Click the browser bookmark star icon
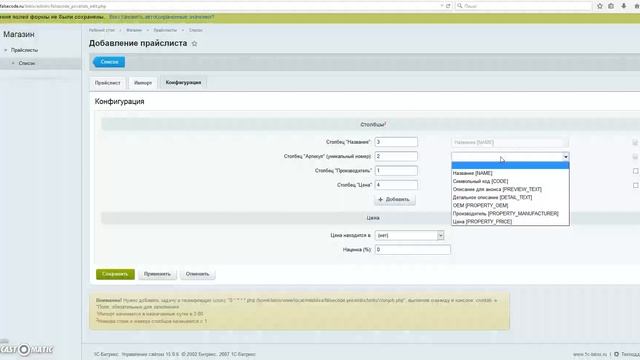640x360 pixels. click(x=600, y=6)
